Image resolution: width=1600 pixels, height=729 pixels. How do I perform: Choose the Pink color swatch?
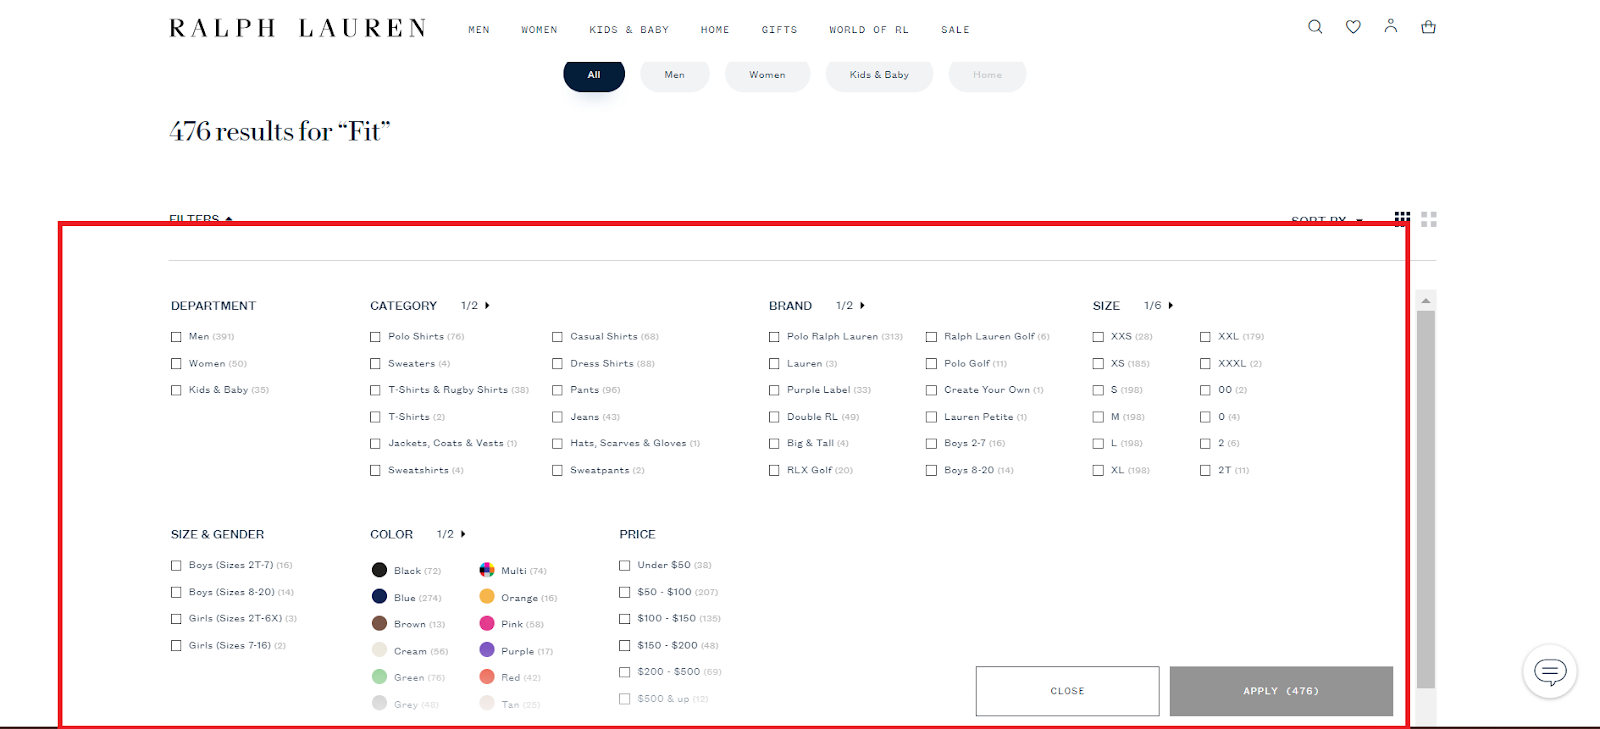487,624
